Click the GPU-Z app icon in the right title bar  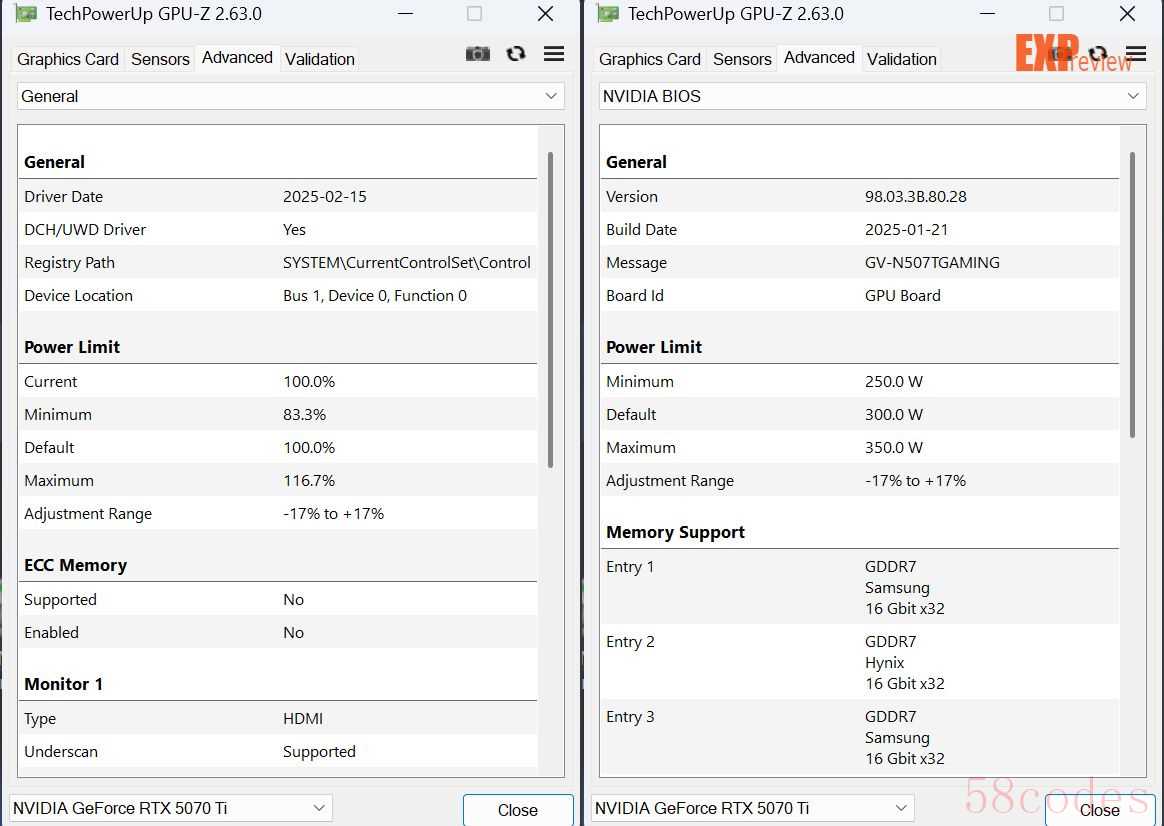click(x=608, y=14)
